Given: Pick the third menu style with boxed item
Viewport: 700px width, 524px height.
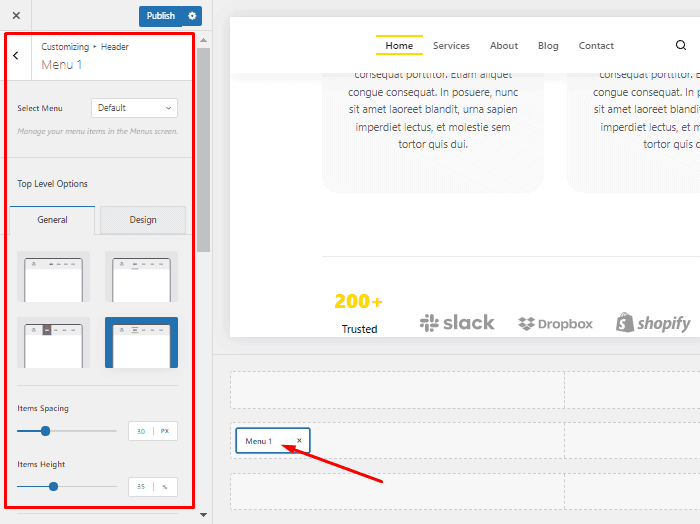Looking at the screenshot, I should [54, 343].
